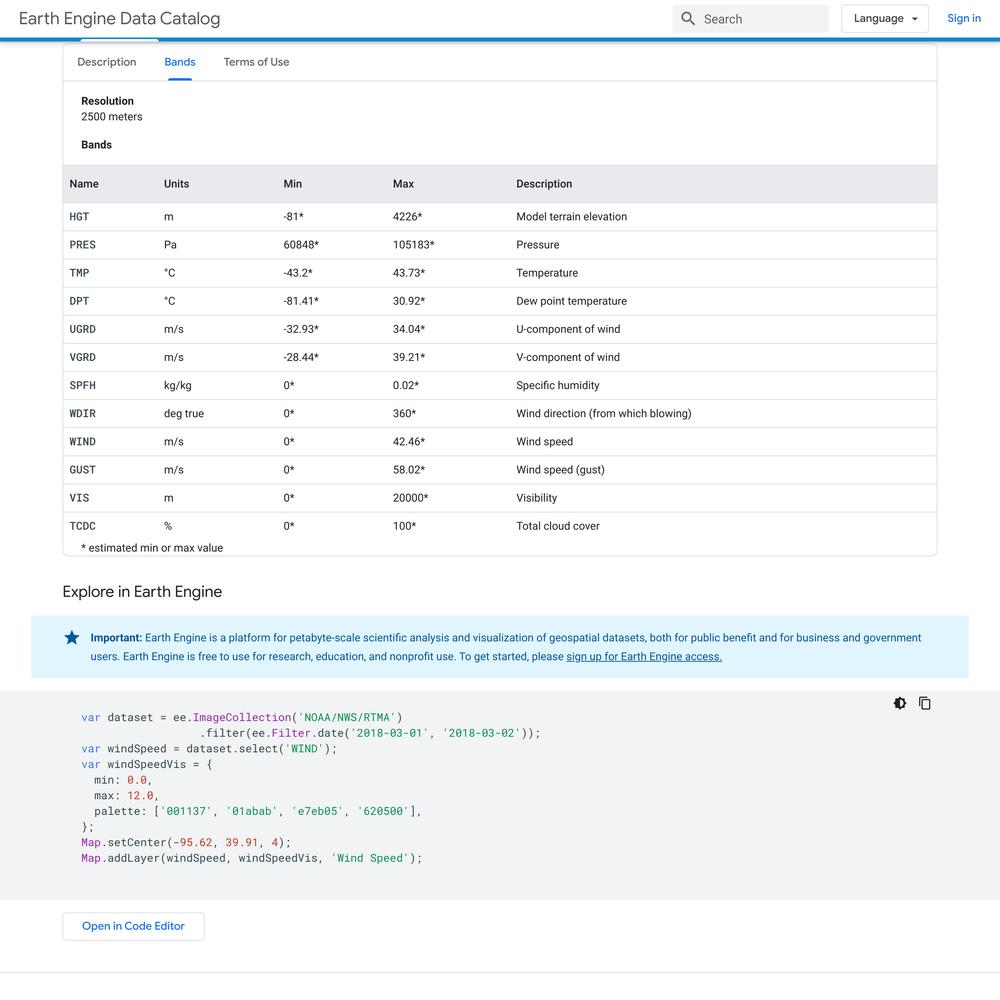The height and width of the screenshot is (1000, 1000).
Task: Click the Important star icon
Action: point(72,637)
